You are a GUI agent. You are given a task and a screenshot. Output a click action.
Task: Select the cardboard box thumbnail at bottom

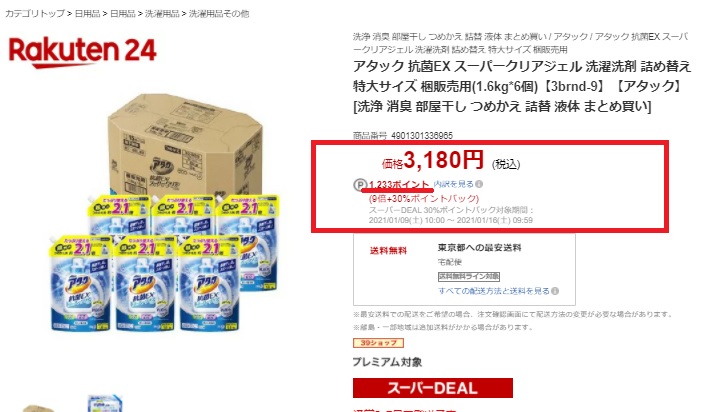[x=38, y=408]
